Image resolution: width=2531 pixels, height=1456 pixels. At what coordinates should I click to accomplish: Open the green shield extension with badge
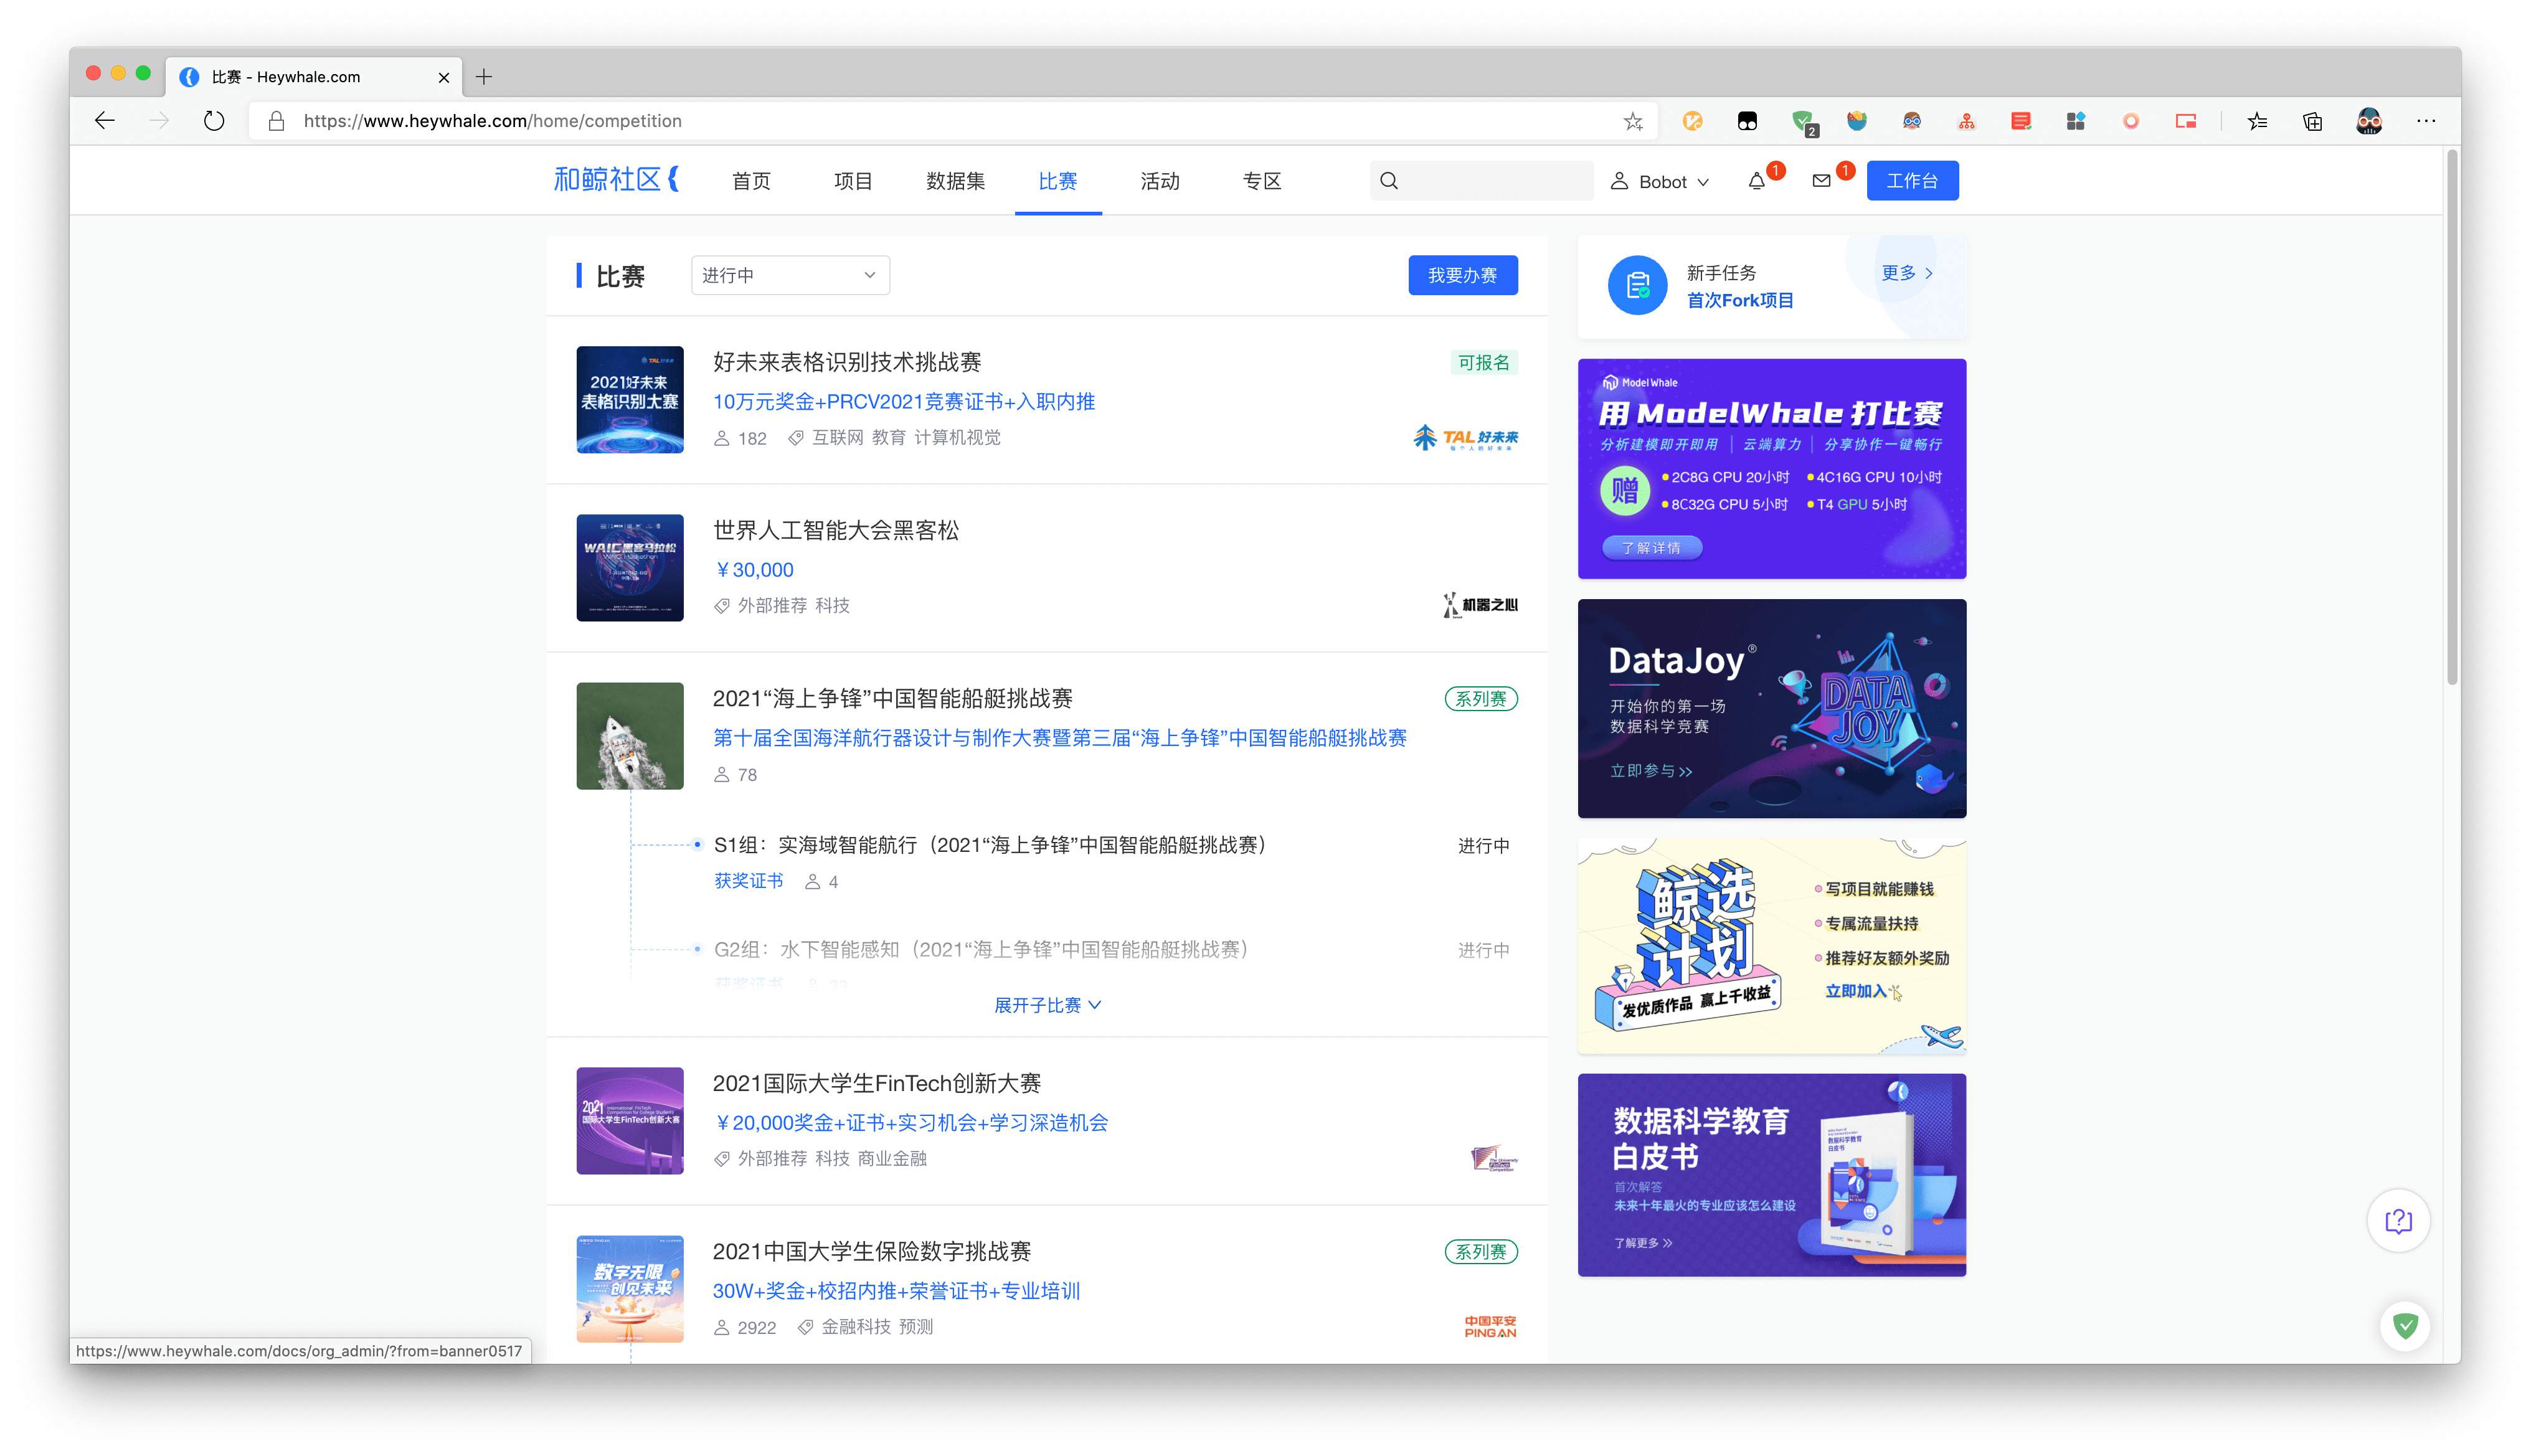[1803, 122]
